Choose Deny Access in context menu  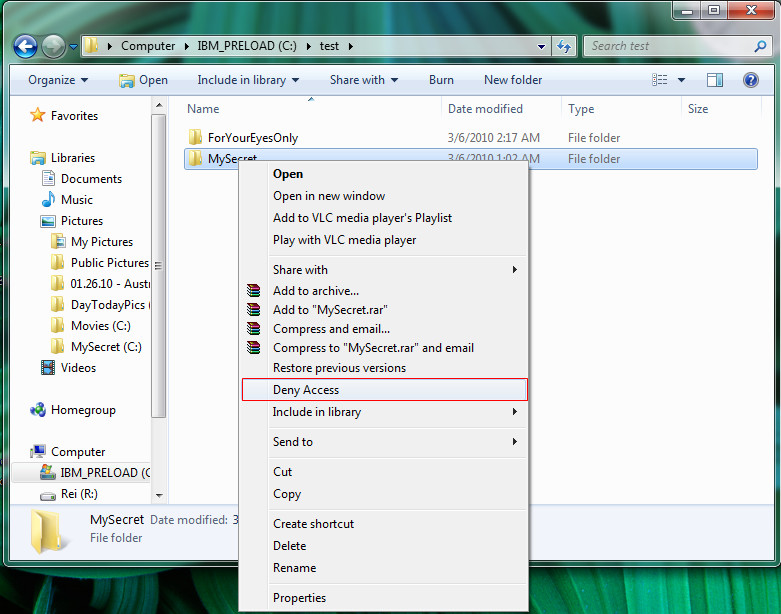click(384, 389)
